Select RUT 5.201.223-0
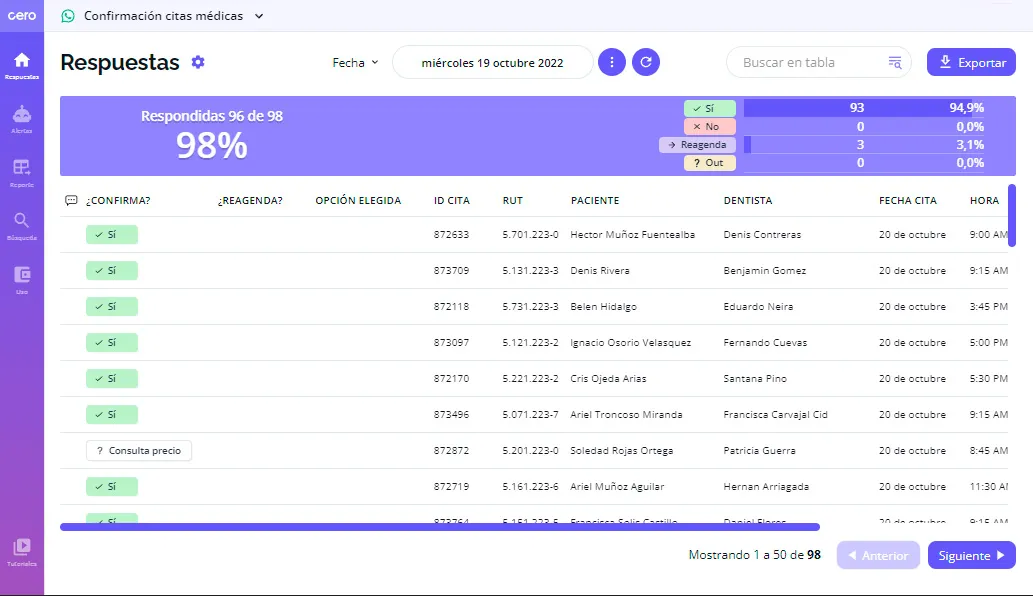Viewport: 1033px width, 596px height. [x=530, y=450]
